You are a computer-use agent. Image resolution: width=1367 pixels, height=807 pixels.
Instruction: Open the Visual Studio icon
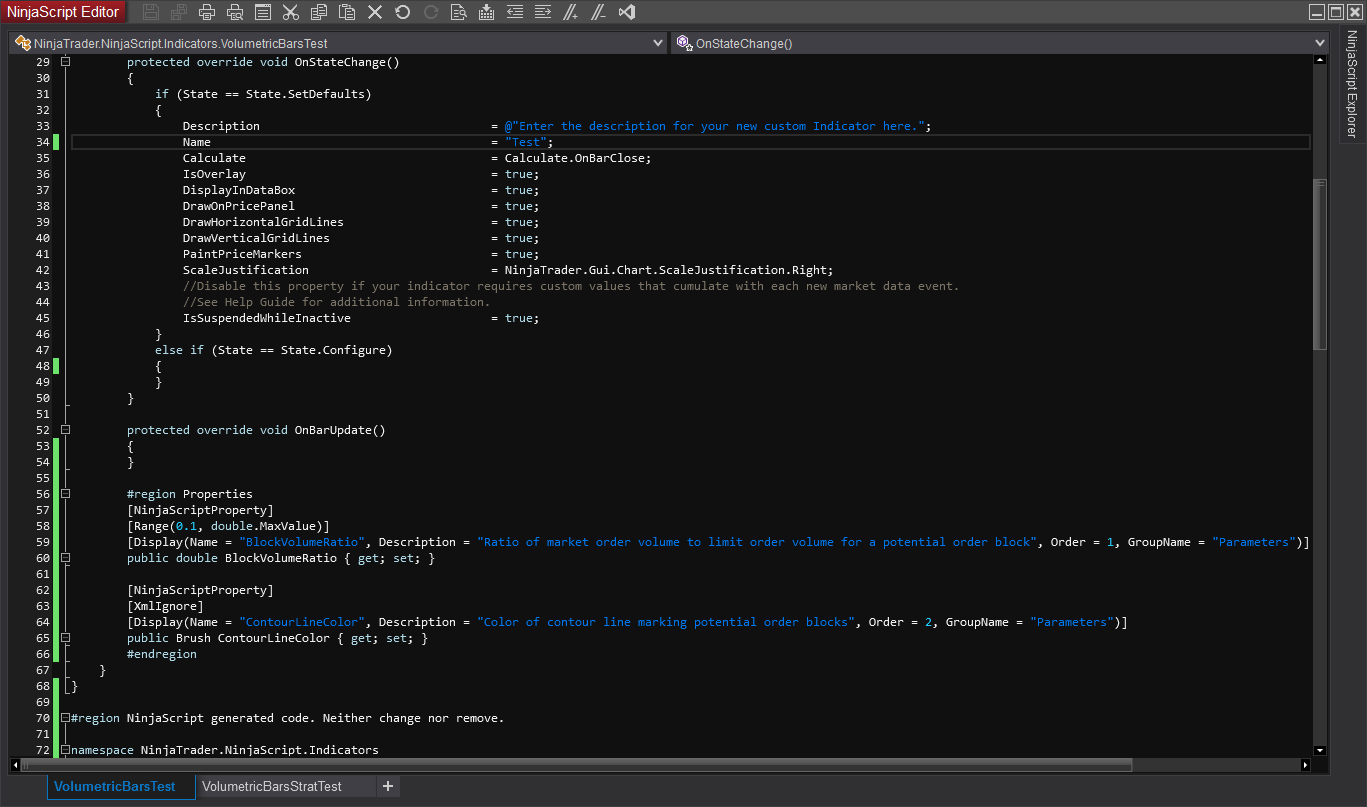(x=627, y=12)
